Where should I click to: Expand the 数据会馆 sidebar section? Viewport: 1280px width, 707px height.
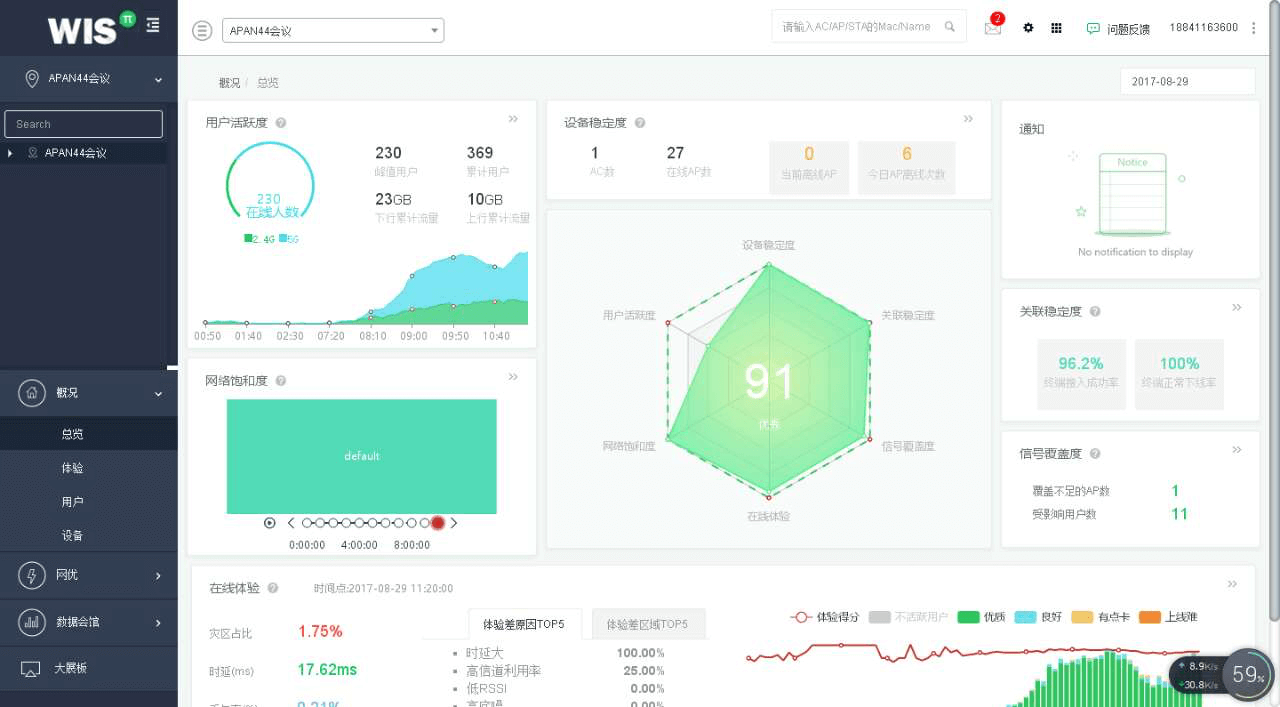point(88,622)
